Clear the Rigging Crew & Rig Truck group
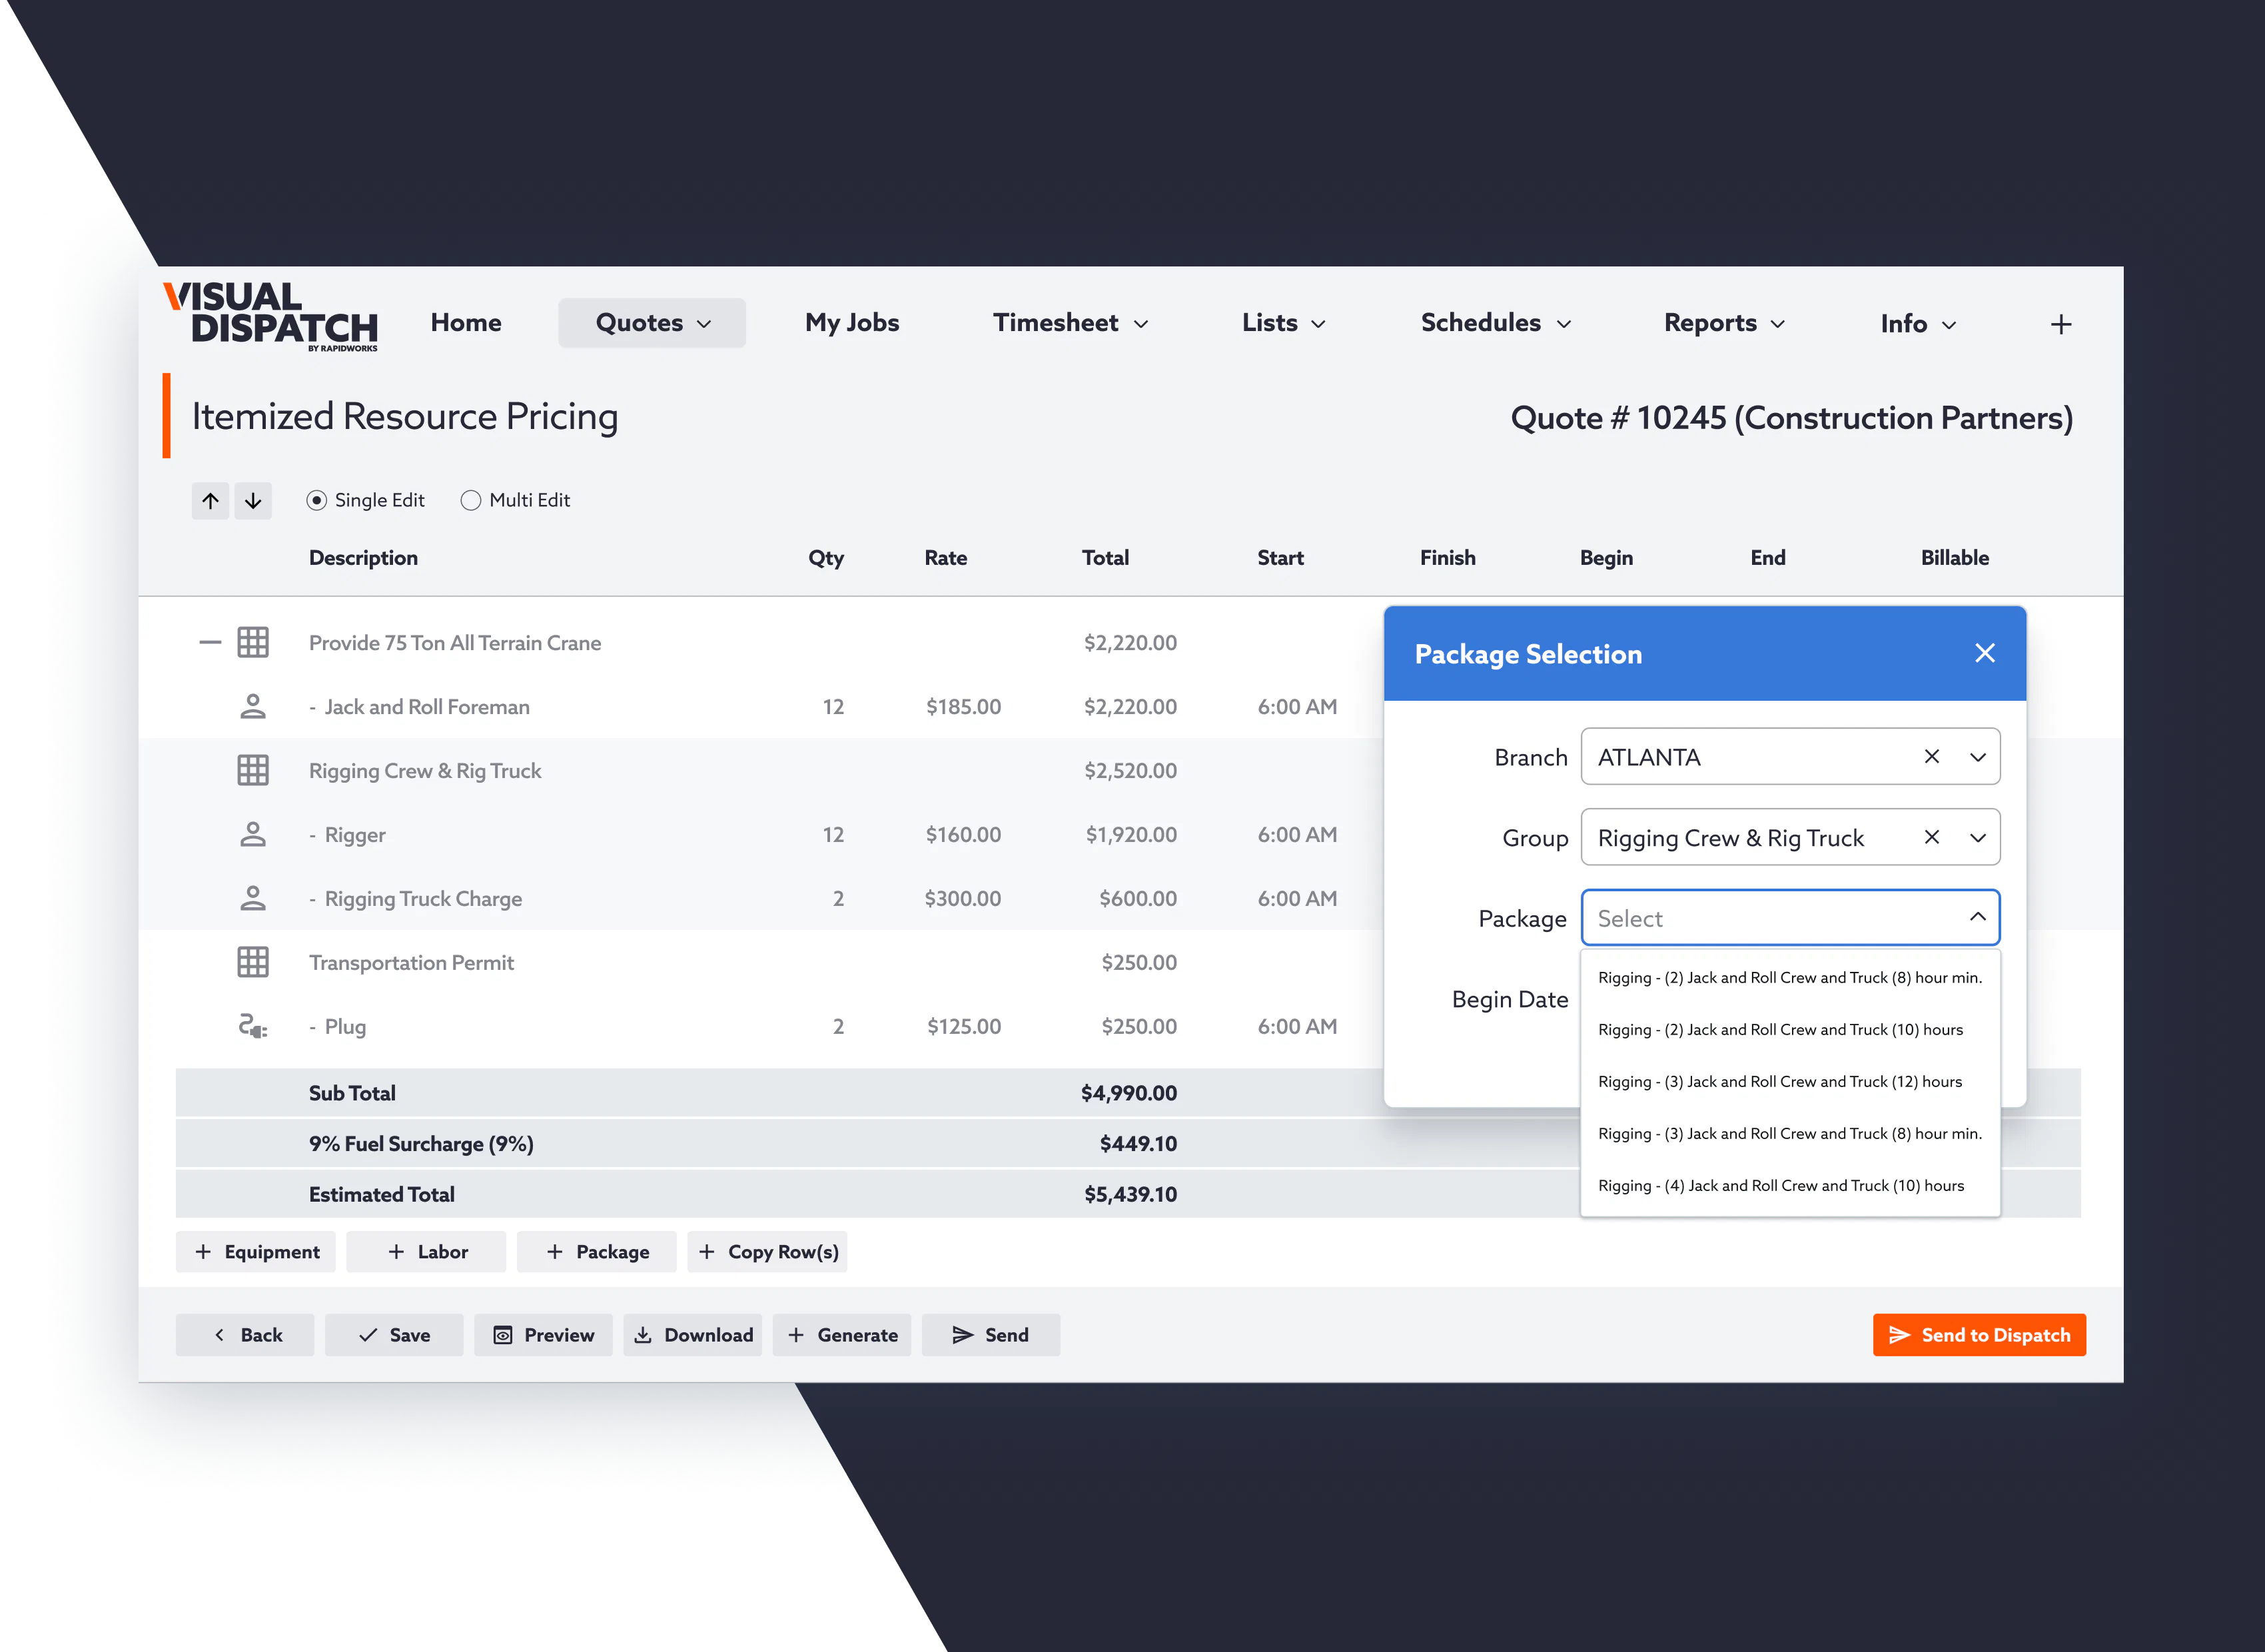Screen dimensions: 2265x1652 1932,837
